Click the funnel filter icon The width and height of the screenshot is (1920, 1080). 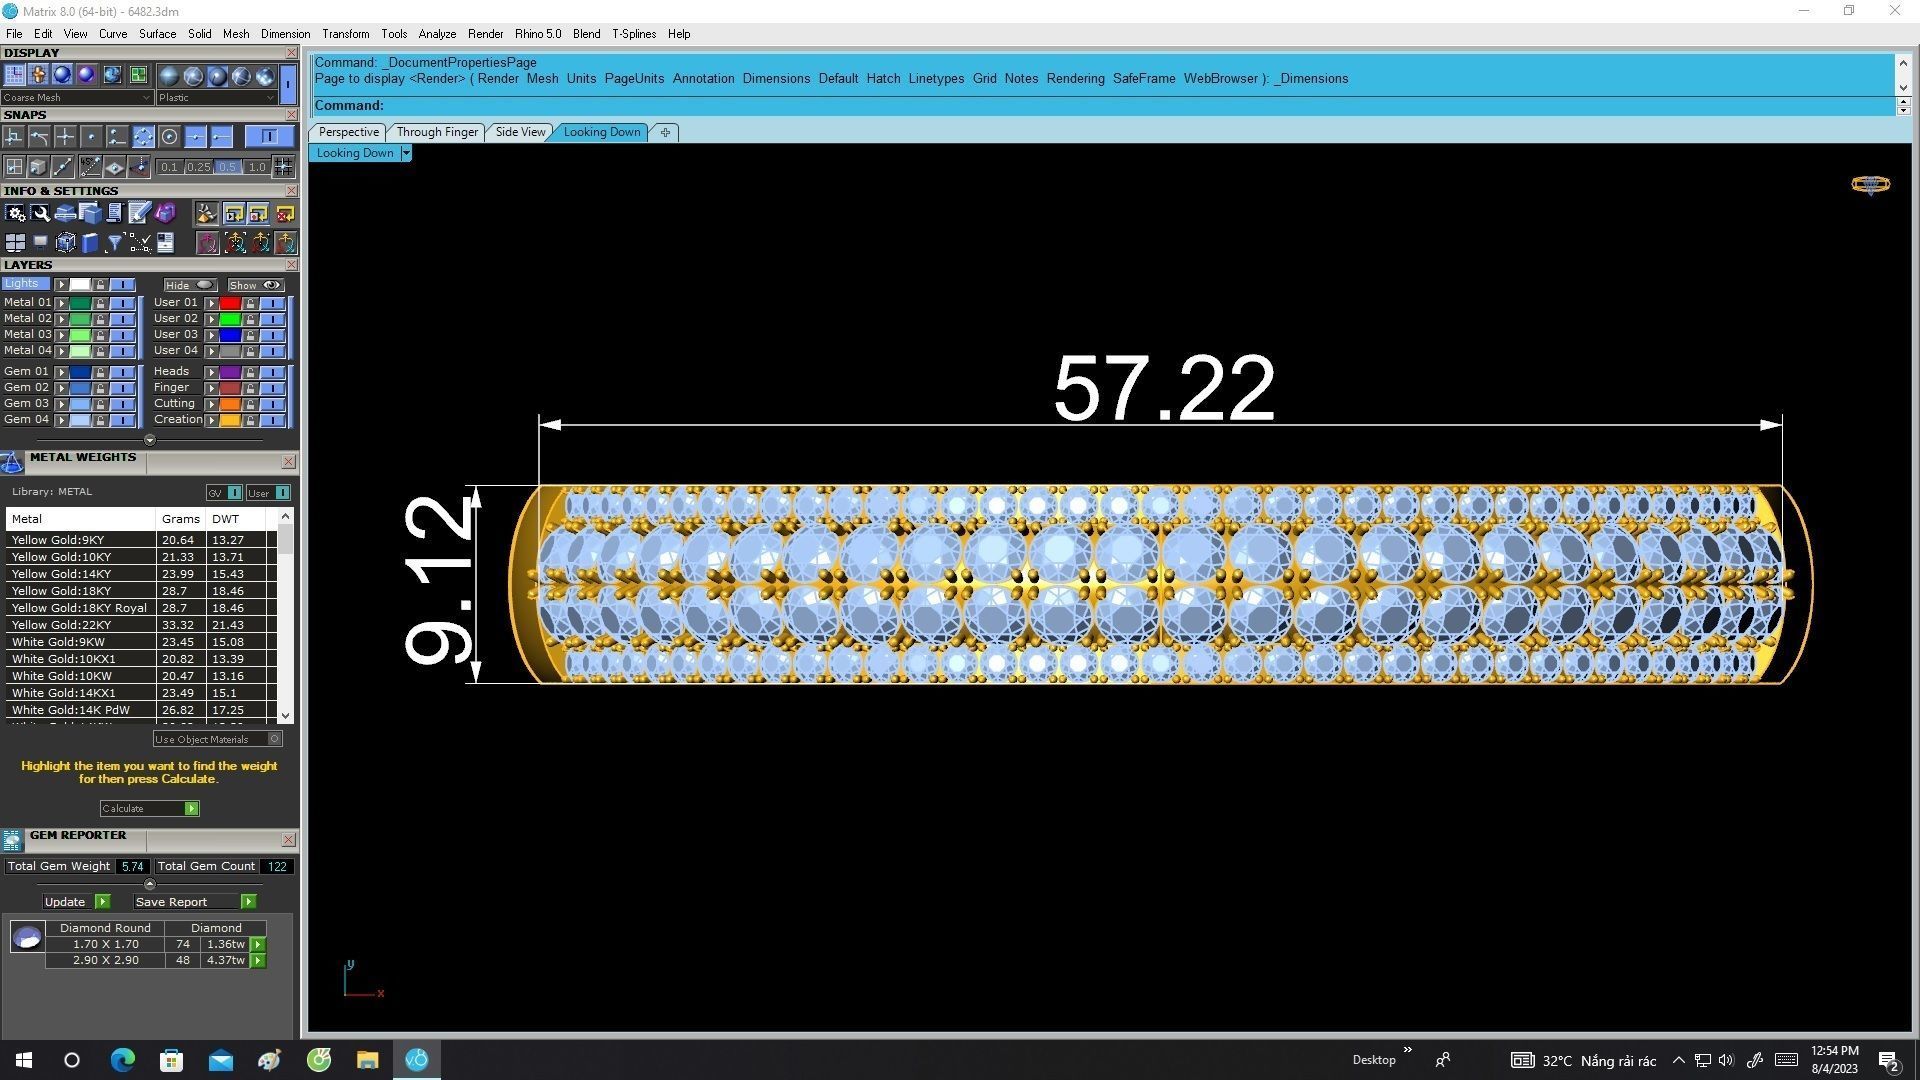point(115,243)
